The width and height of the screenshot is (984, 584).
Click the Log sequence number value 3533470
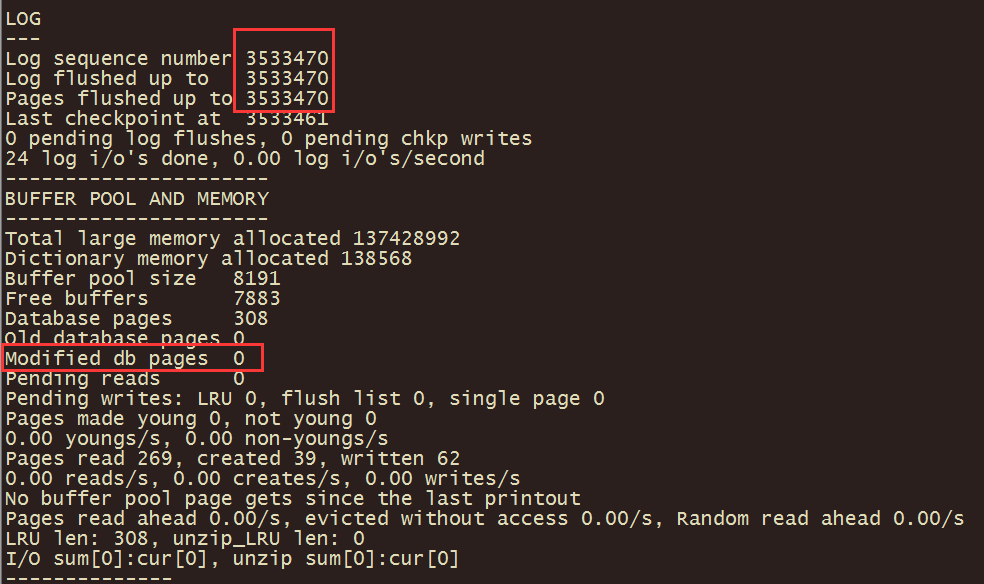tap(287, 58)
